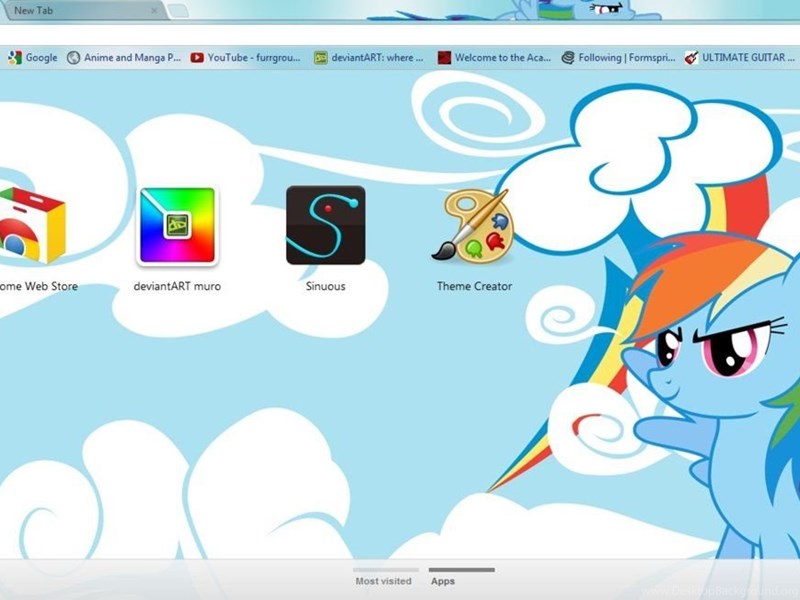The width and height of the screenshot is (800, 600).
Task: Click the Google bookmark favicon
Action: [14, 58]
